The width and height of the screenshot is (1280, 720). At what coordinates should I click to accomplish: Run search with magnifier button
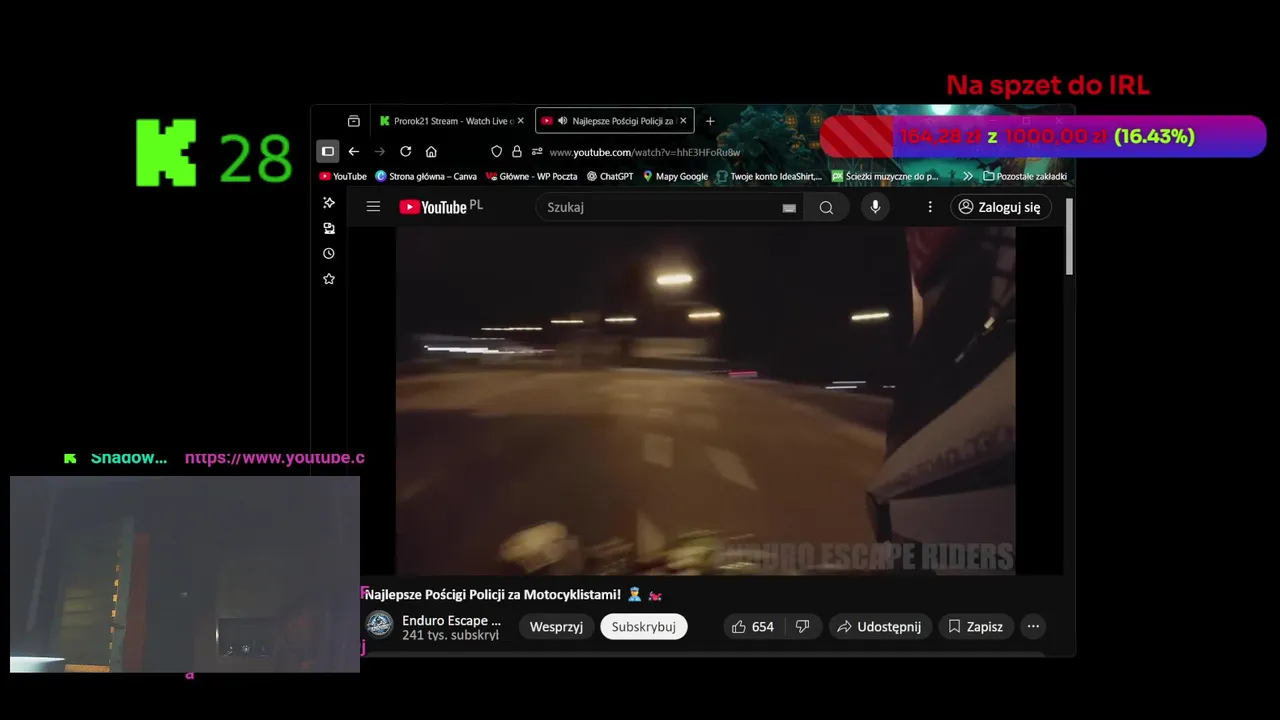pyautogui.click(x=826, y=207)
